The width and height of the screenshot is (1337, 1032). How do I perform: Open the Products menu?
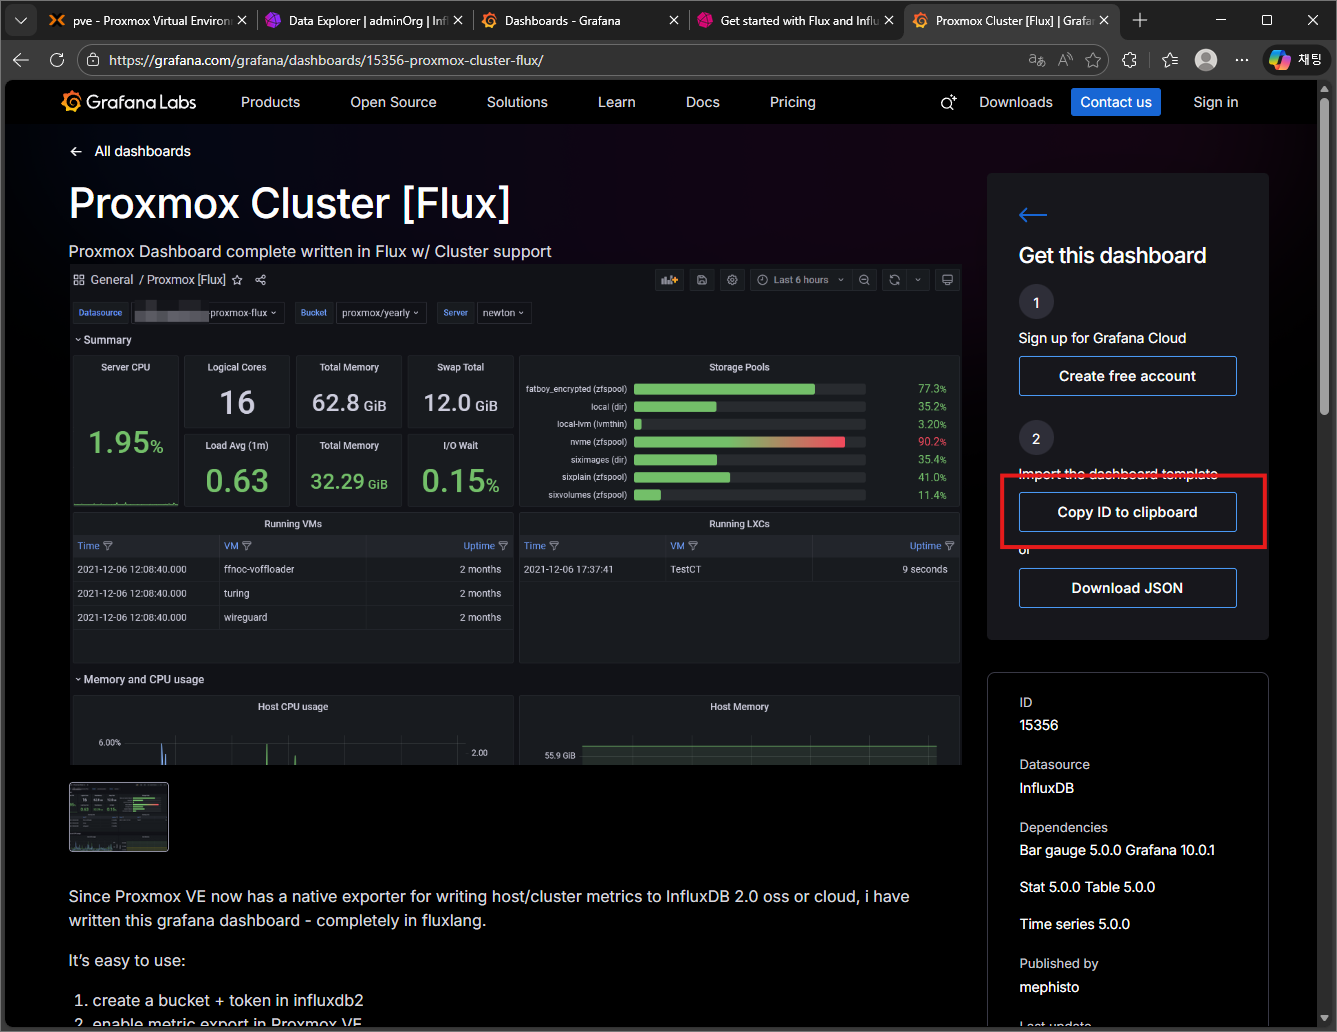click(270, 102)
